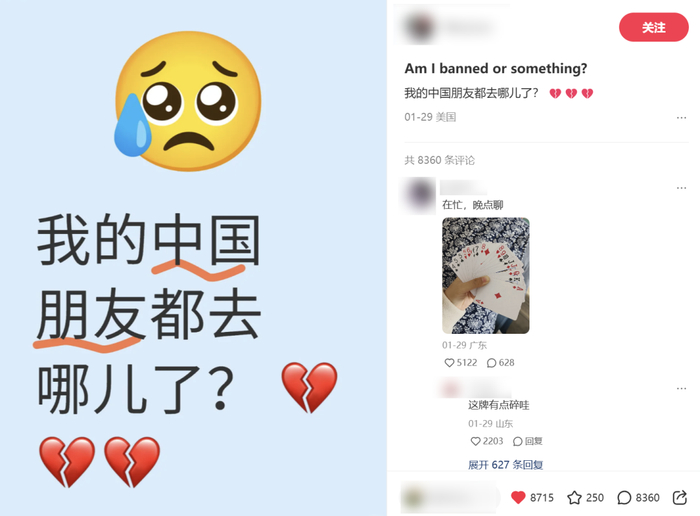Click the post author's blurred avatar at the top
Image resolution: width=700 pixels, height=516 pixels.
pyautogui.click(x=419, y=27)
